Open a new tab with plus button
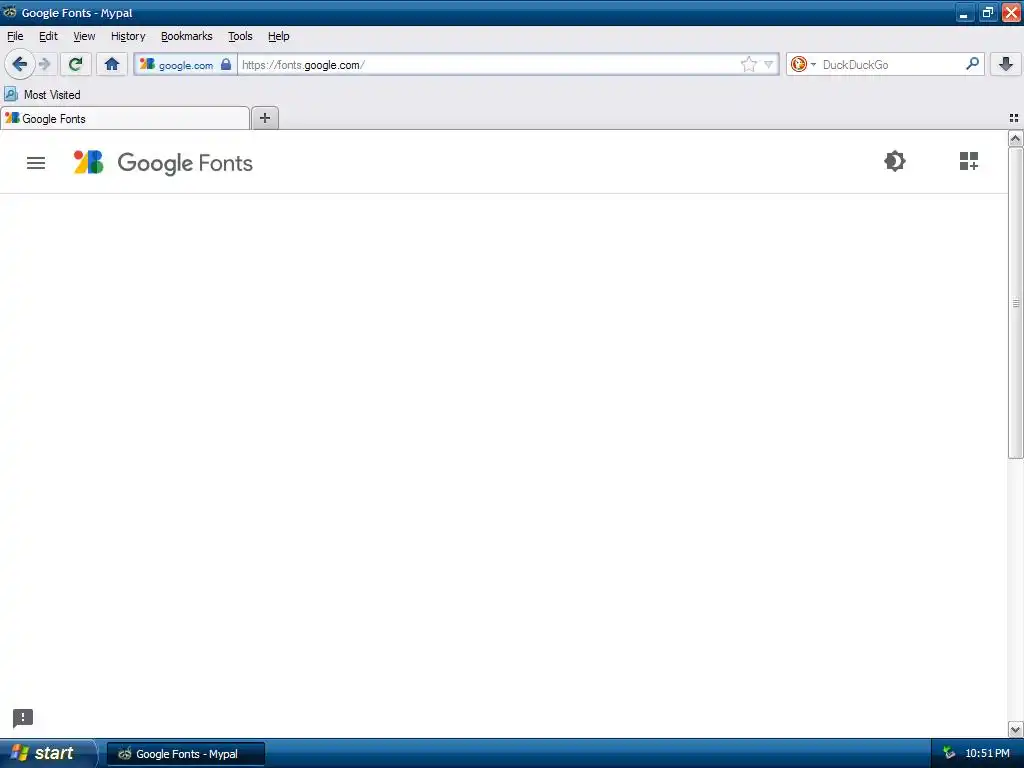 click(x=265, y=118)
